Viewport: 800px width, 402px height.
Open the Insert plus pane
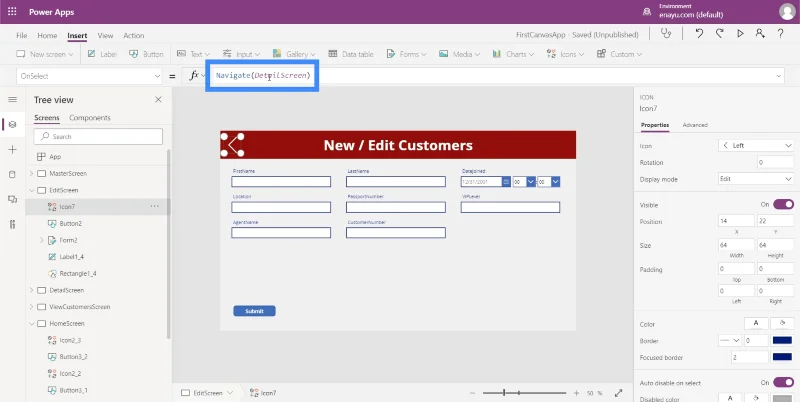pos(13,149)
